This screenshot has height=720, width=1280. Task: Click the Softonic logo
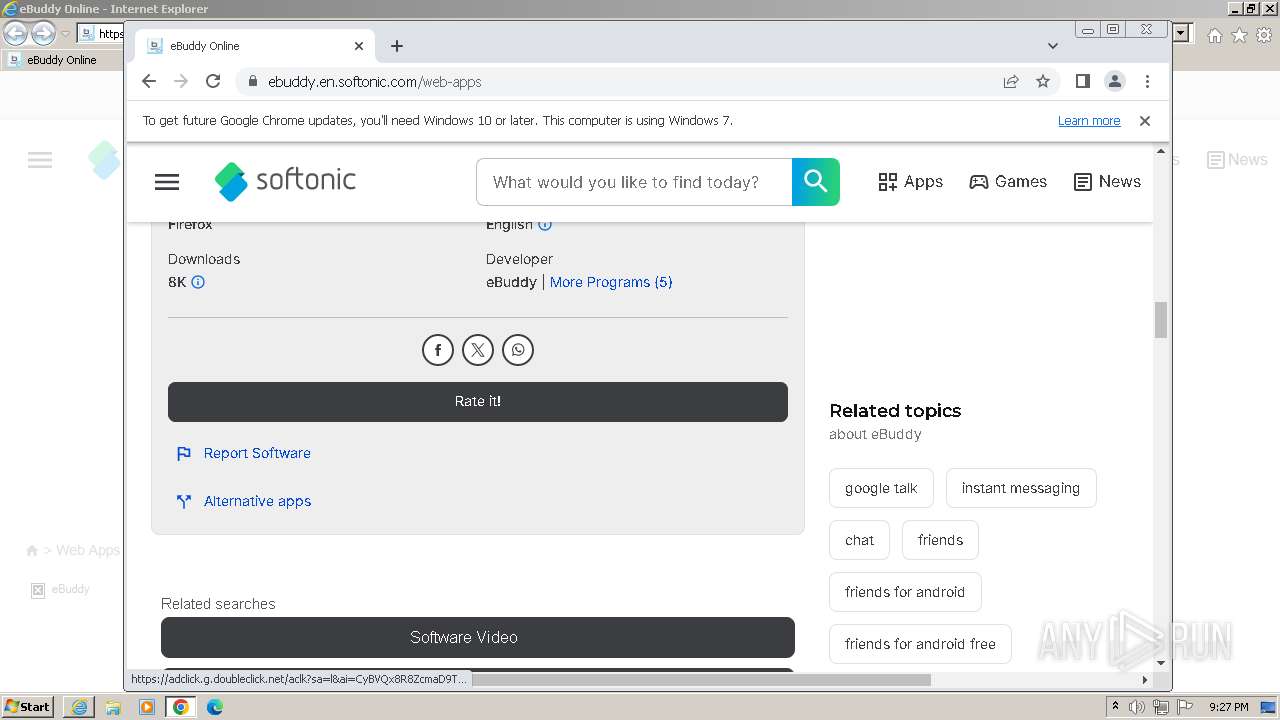click(x=285, y=181)
